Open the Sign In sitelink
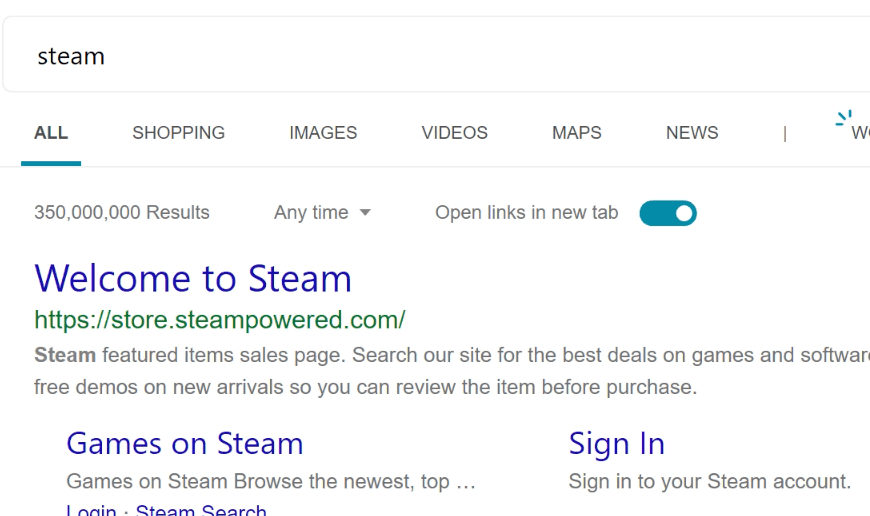This screenshot has height=516, width=870. pyautogui.click(x=616, y=444)
